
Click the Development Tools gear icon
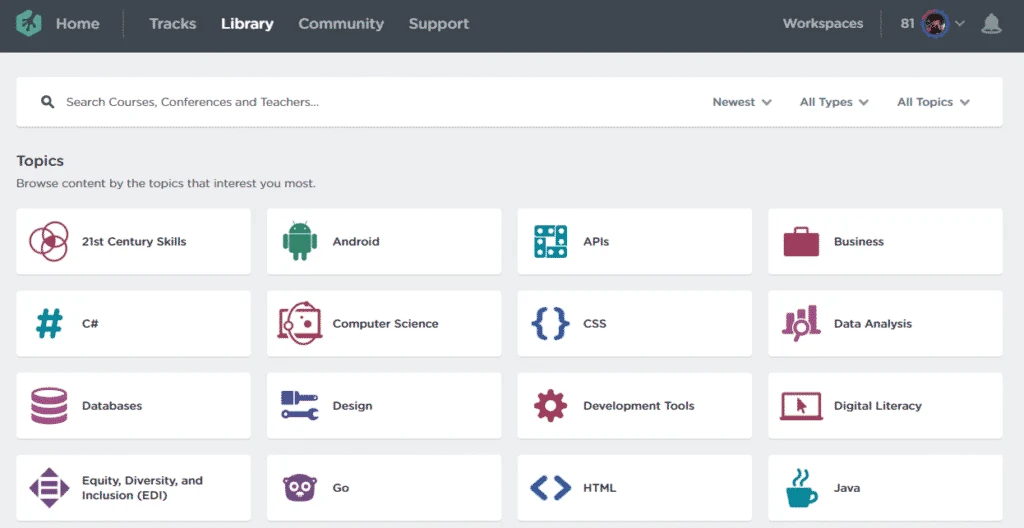550,405
